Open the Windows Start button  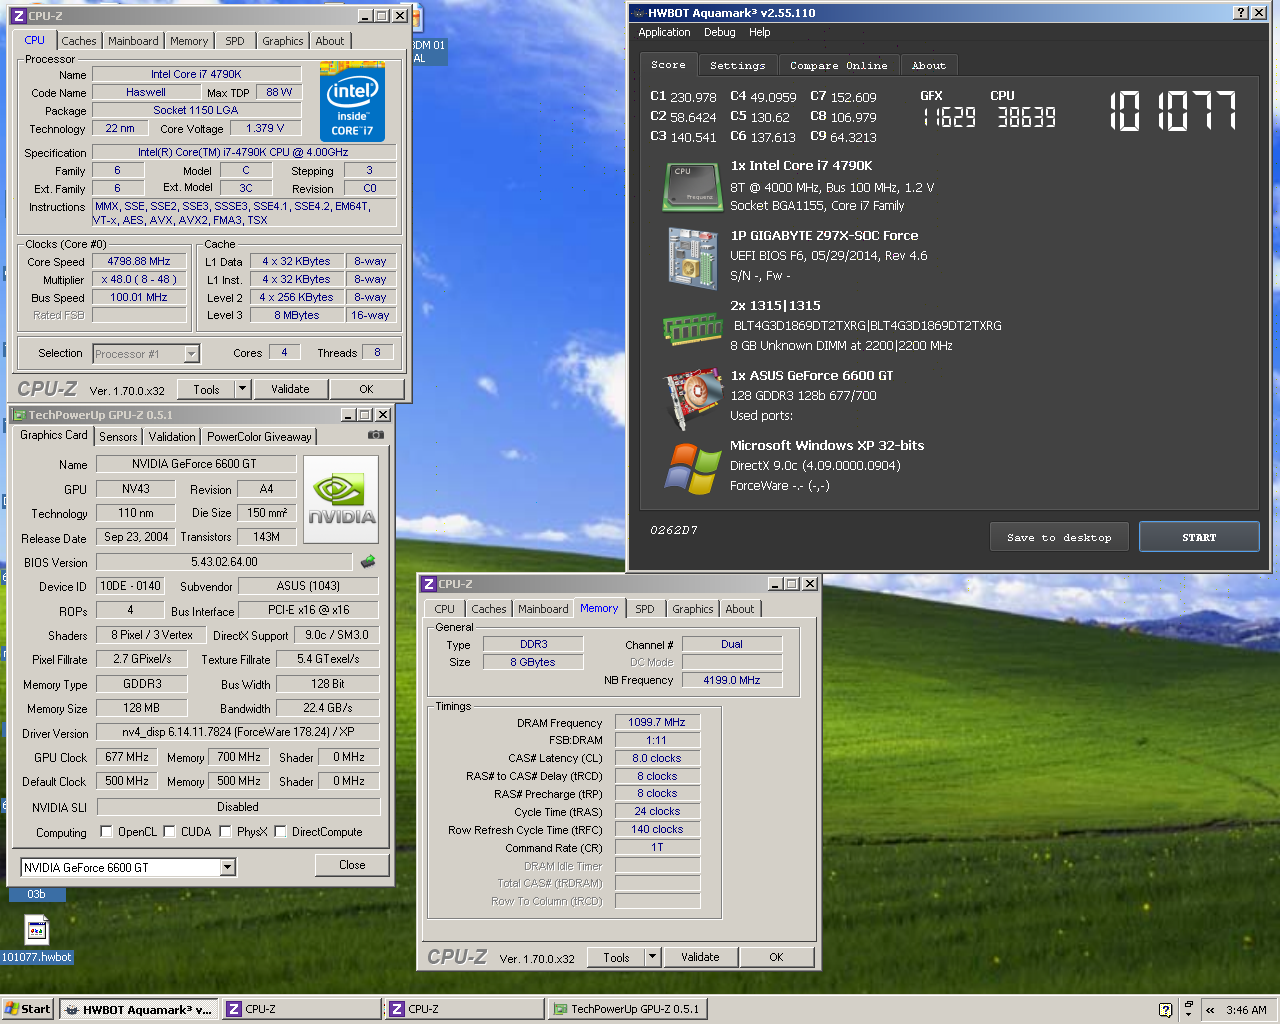28,1009
